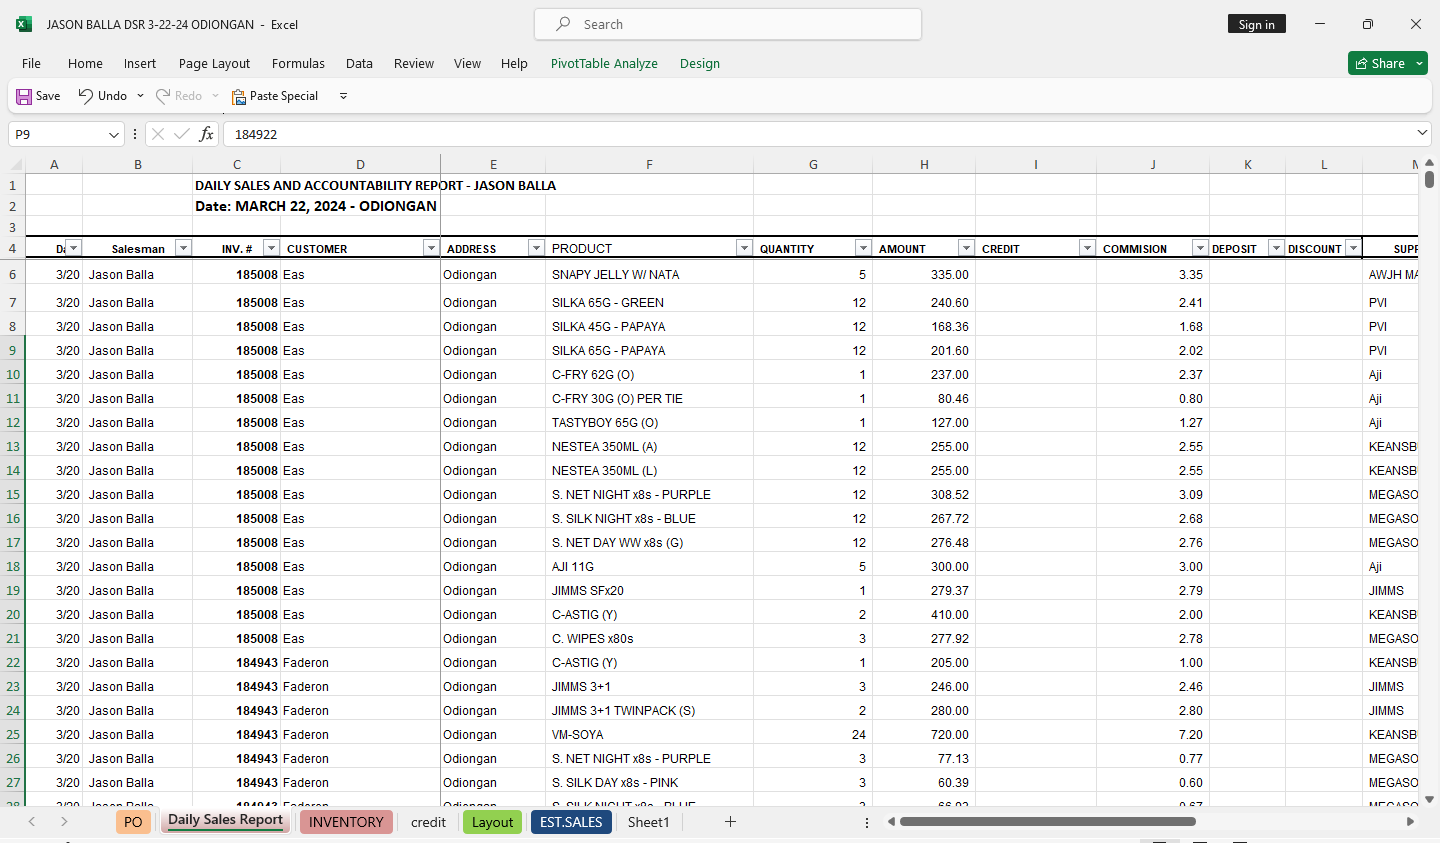Open the Undo history dropdown arrow
Viewport: 1440px width, 843px height.
[x=140, y=96]
